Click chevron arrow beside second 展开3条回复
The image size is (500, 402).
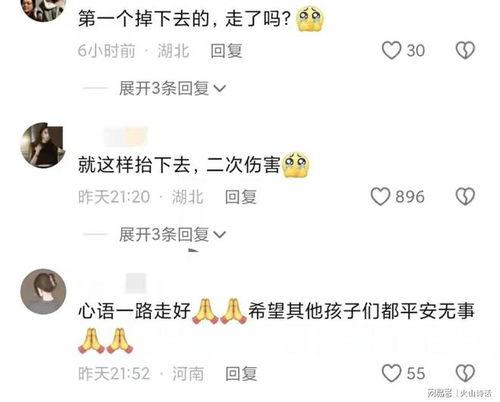[219, 235]
